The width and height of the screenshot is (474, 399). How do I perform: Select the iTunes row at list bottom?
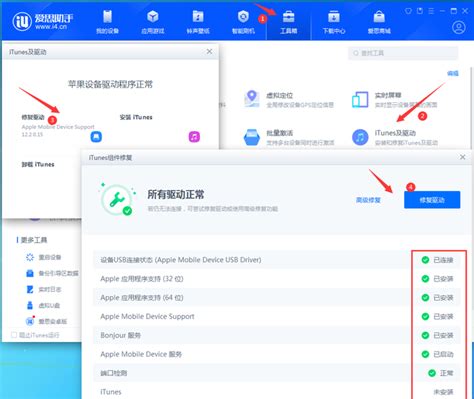(x=277, y=392)
